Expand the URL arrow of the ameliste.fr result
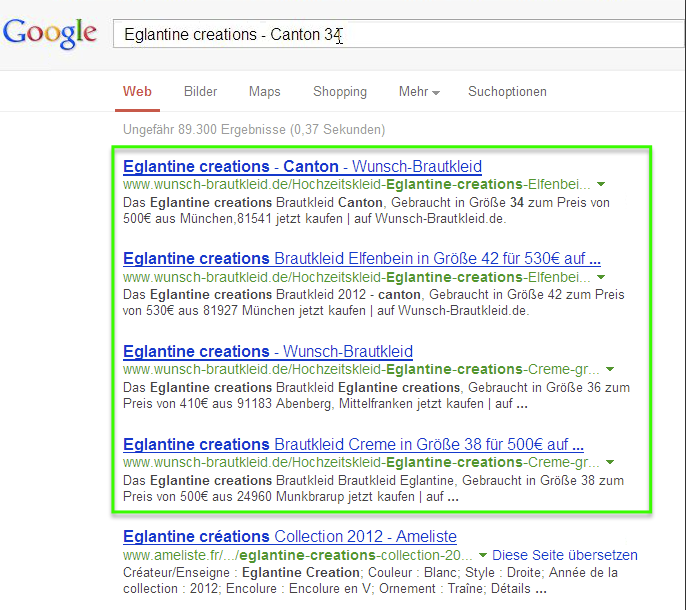Screen dimensions: 686x610 [483, 555]
